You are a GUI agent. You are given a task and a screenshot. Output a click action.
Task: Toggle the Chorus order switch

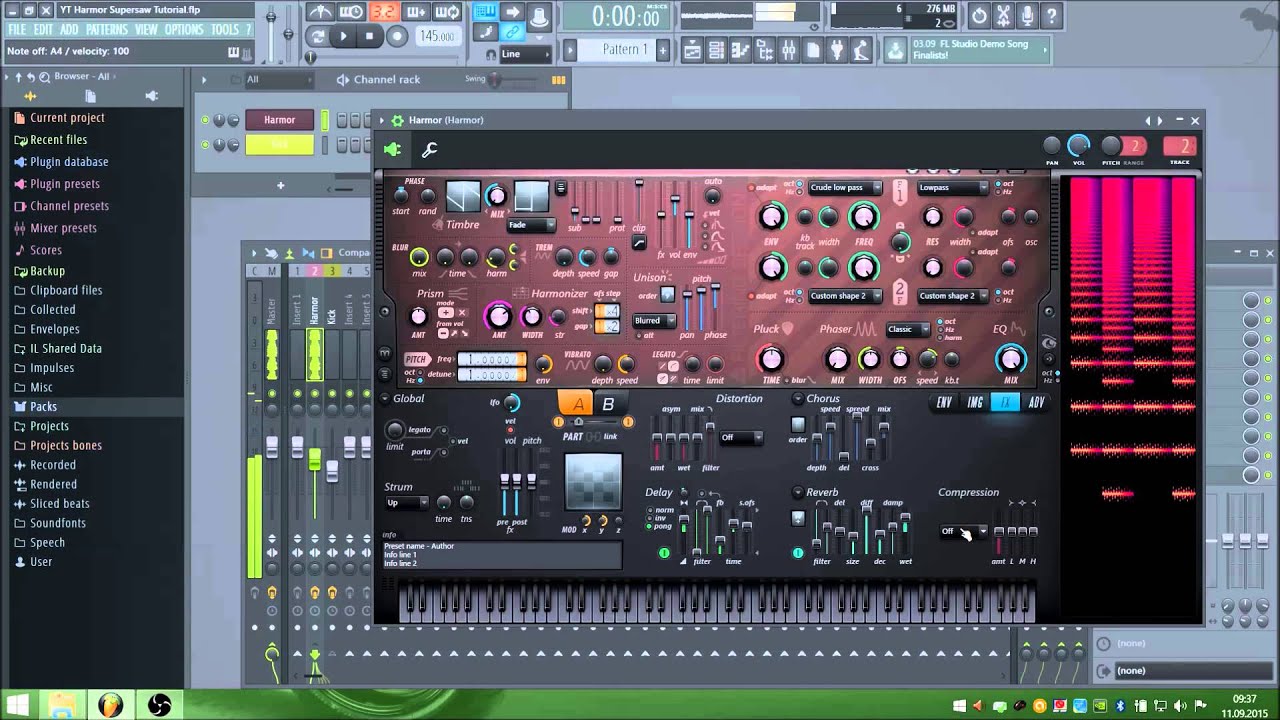(x=797, y=425)
